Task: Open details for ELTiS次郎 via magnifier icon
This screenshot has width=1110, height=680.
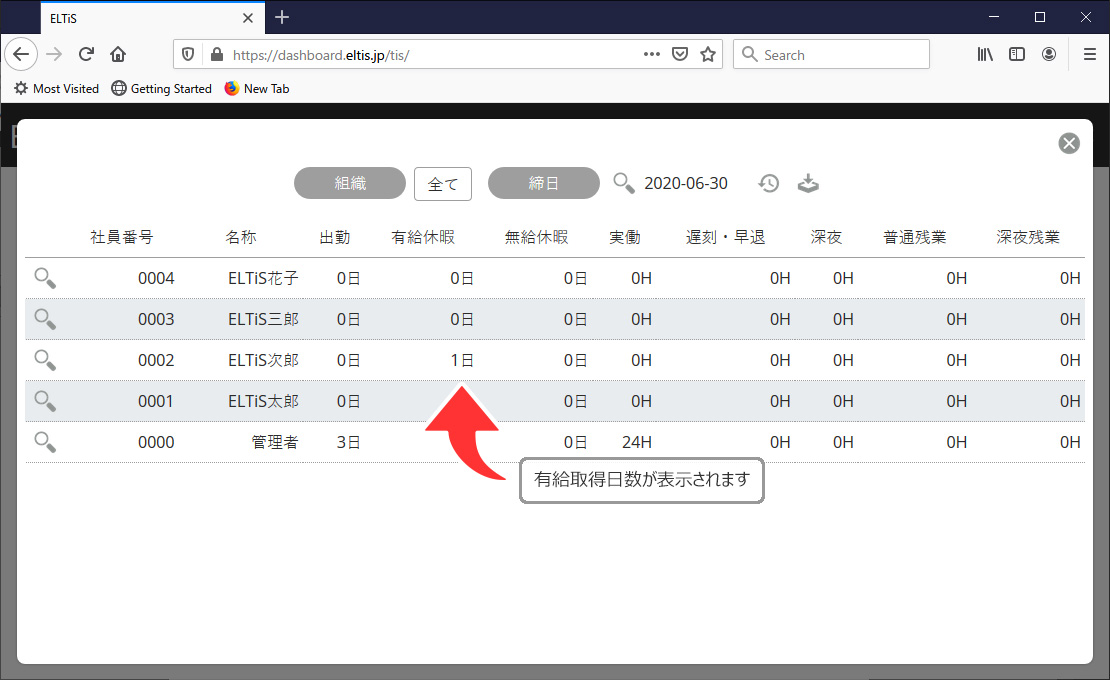Action: click(45, 360)
